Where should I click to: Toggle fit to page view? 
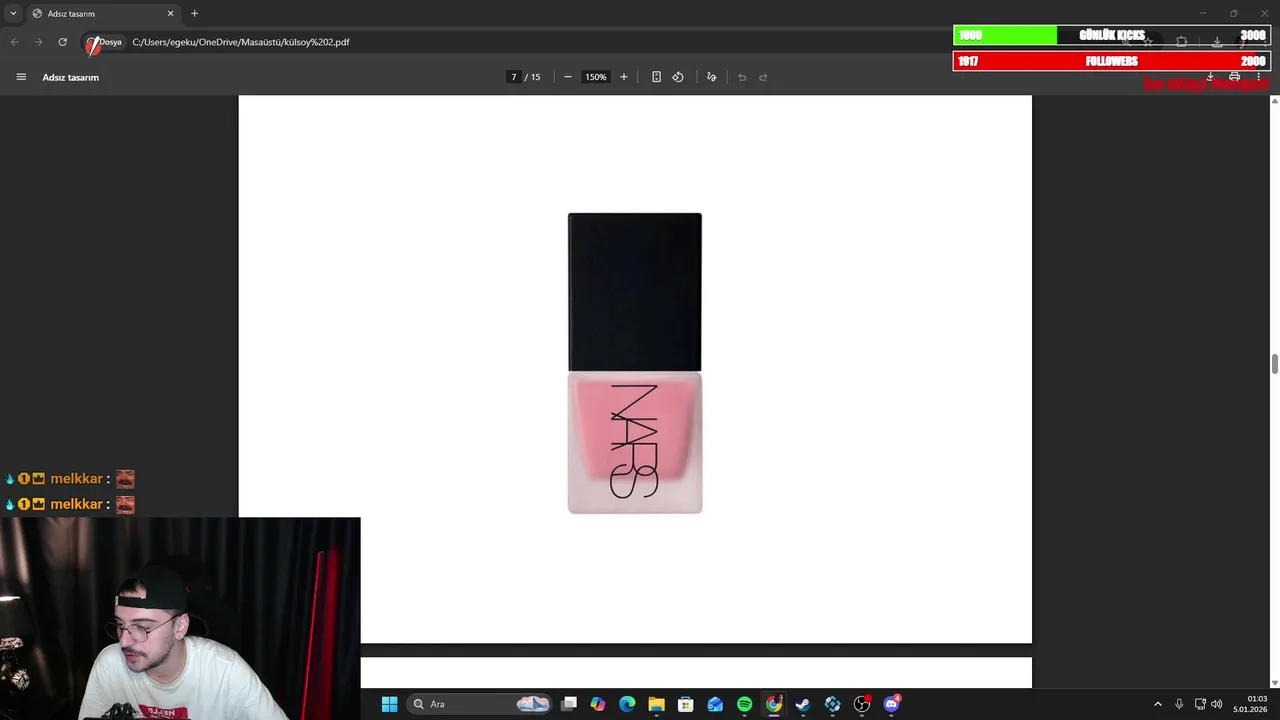click(x=656, y=77)
